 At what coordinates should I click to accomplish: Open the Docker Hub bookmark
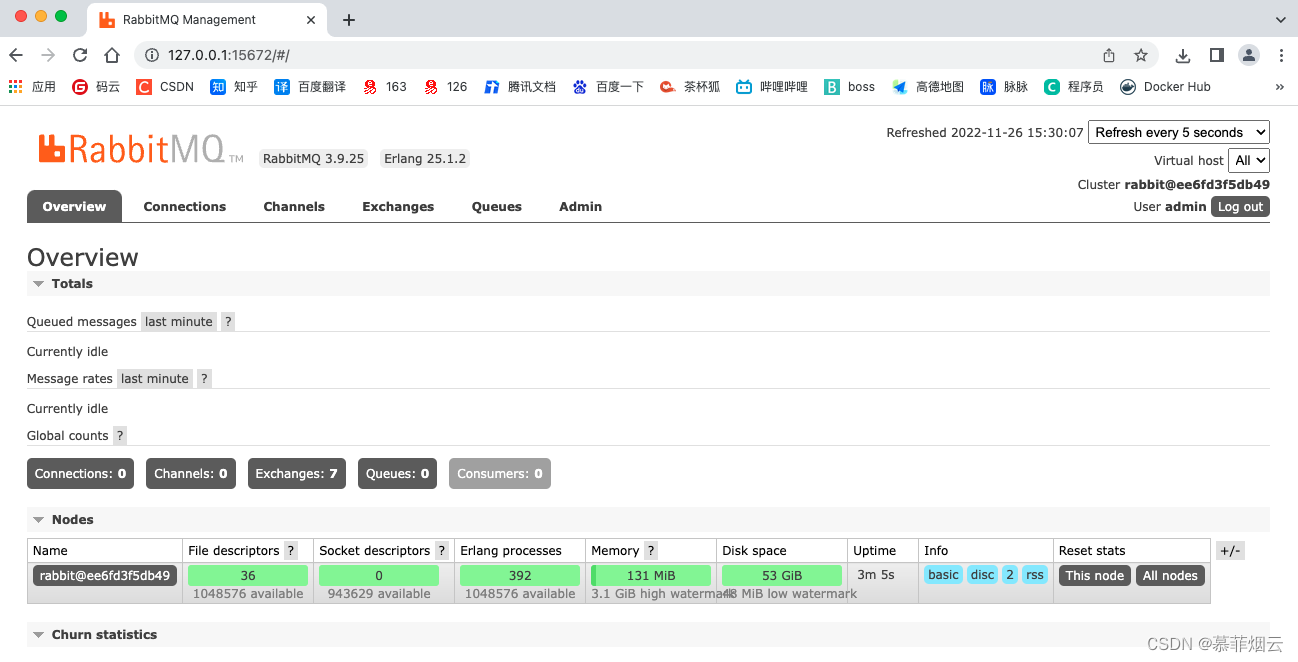tap(1164, 87)
